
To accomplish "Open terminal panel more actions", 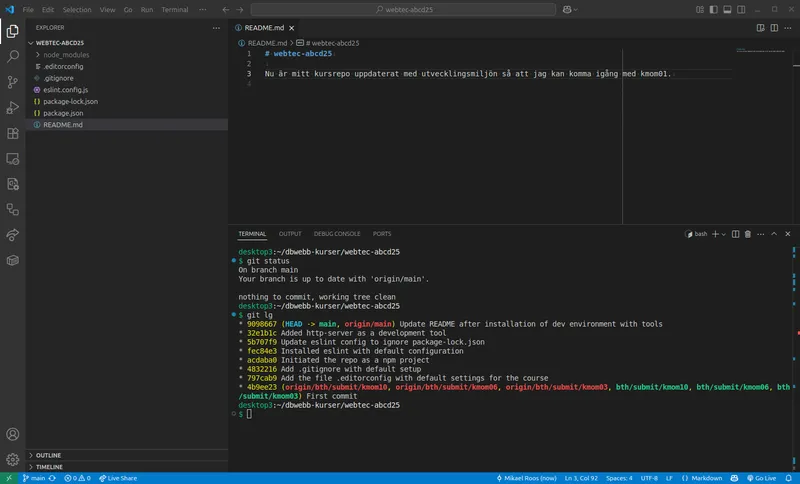I will click(761, 234).
